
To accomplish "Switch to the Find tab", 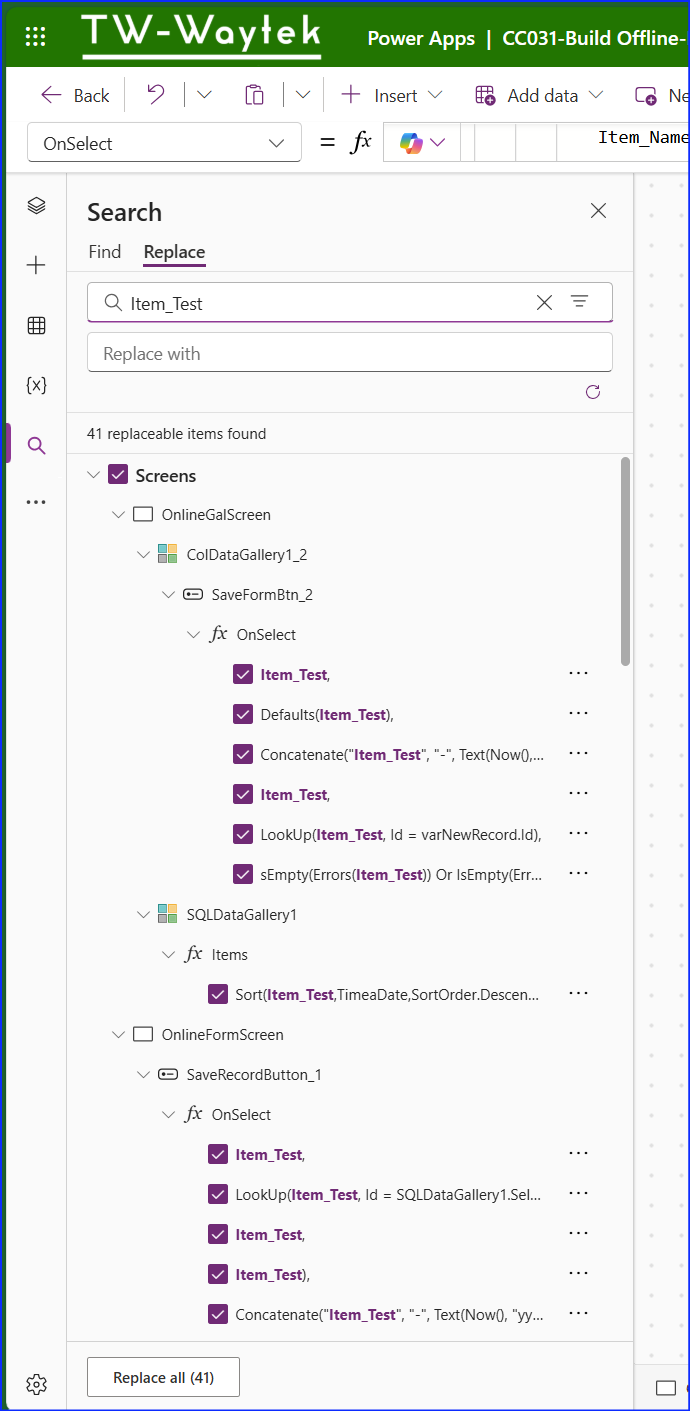I will click(x=104, y=252).
